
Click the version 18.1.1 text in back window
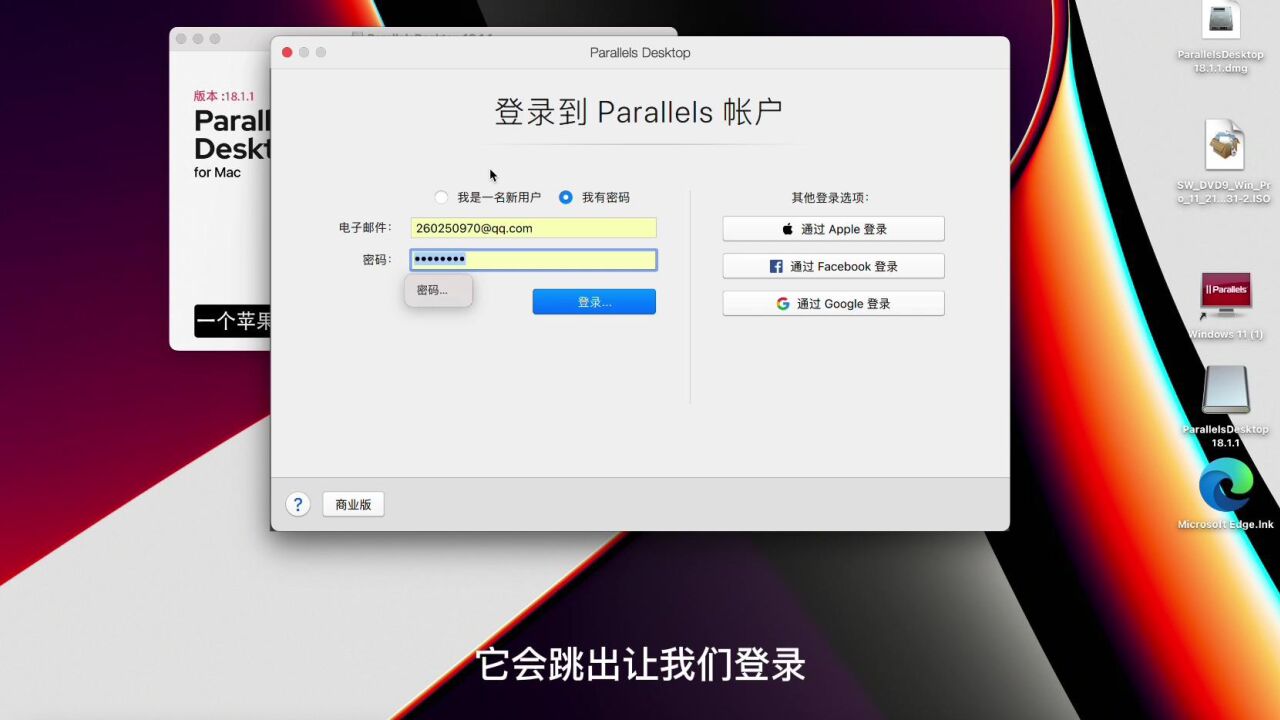click(x=224, y=96)
